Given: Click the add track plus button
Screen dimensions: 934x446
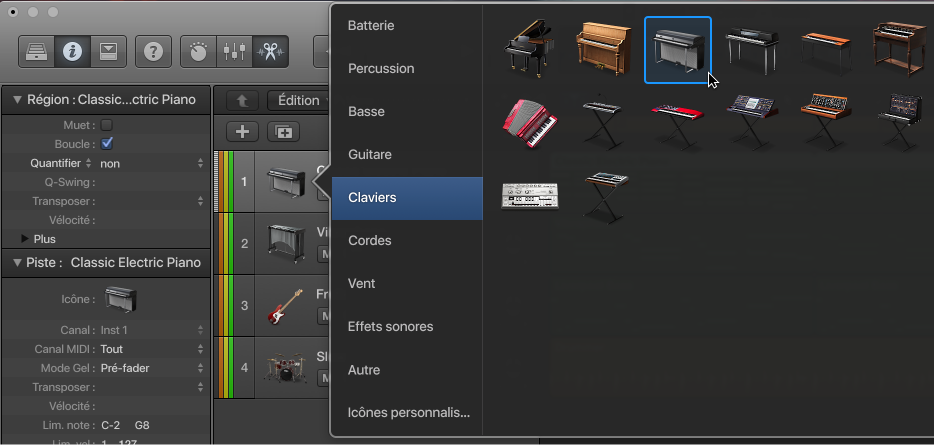Looking at the screenshot, I should [242, 132].
